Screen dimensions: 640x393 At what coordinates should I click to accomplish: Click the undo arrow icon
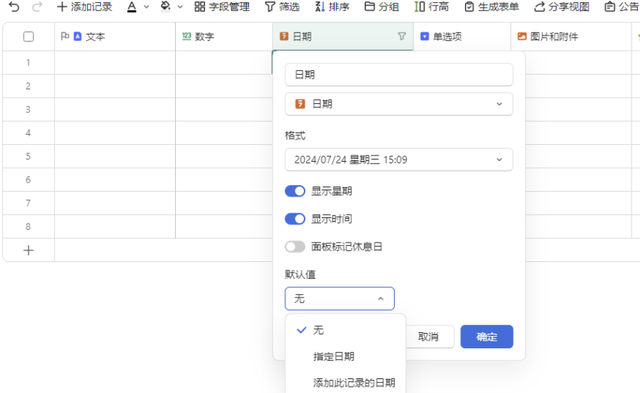click(14, 7)
